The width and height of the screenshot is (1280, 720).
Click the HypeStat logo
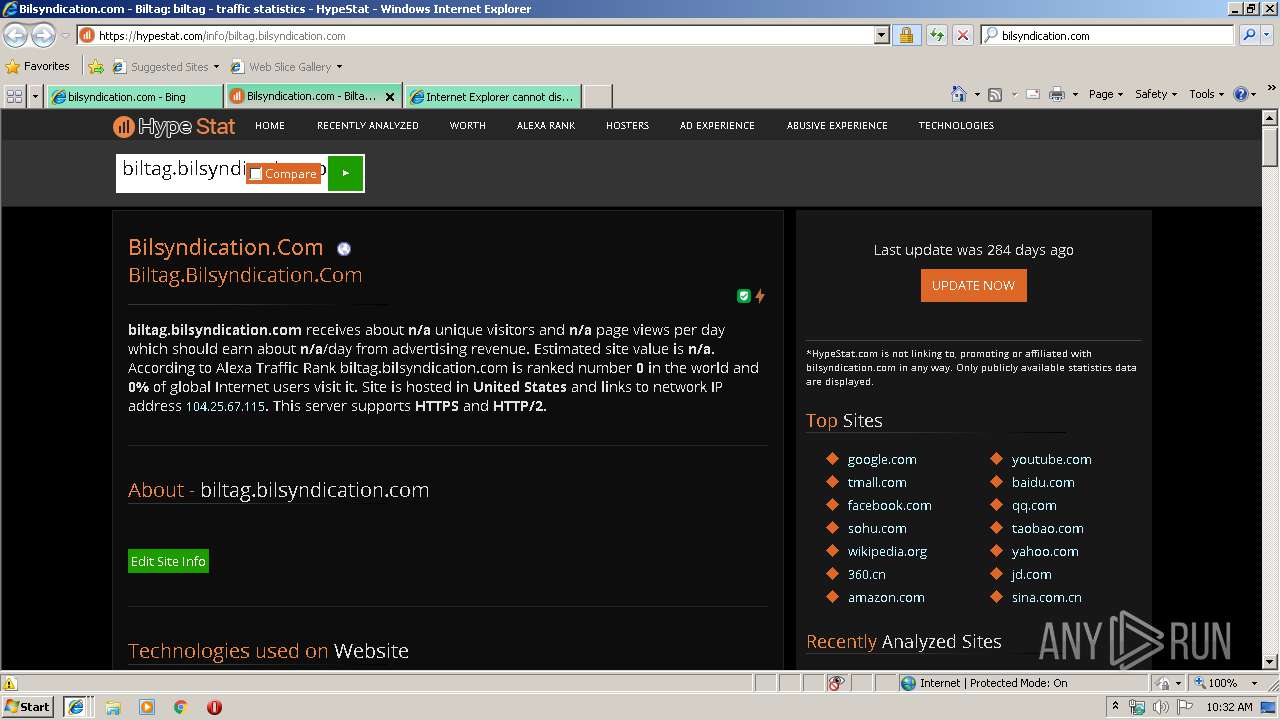[x=174, y=126]
